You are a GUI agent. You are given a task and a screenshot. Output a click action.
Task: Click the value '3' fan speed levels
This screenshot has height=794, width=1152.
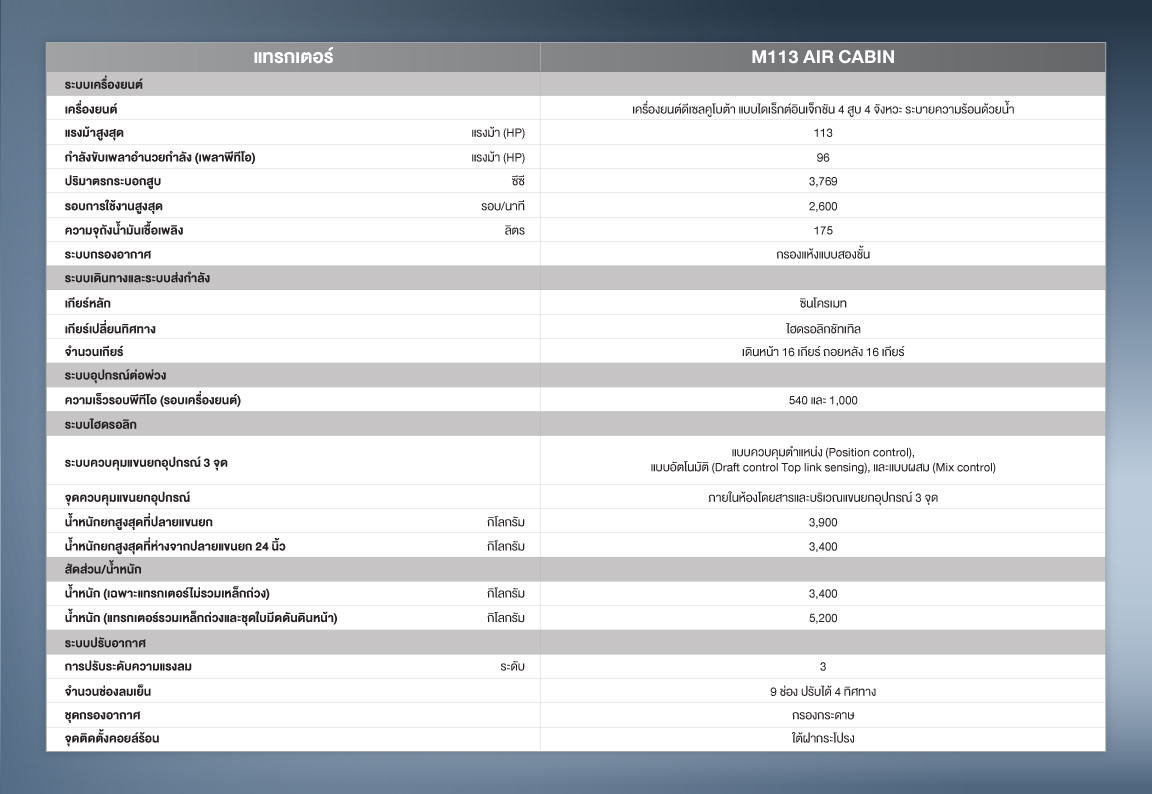(x=823, y=667)
